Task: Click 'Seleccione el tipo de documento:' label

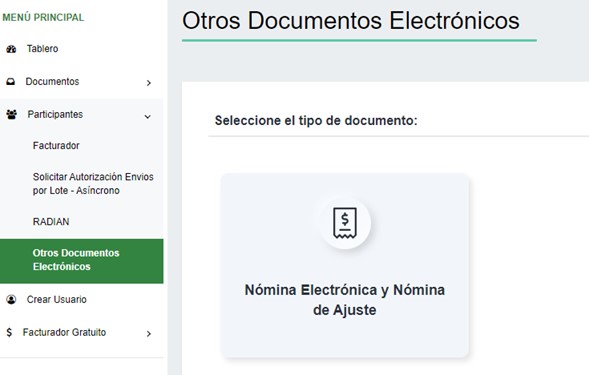Action: [x=316, y=121]
